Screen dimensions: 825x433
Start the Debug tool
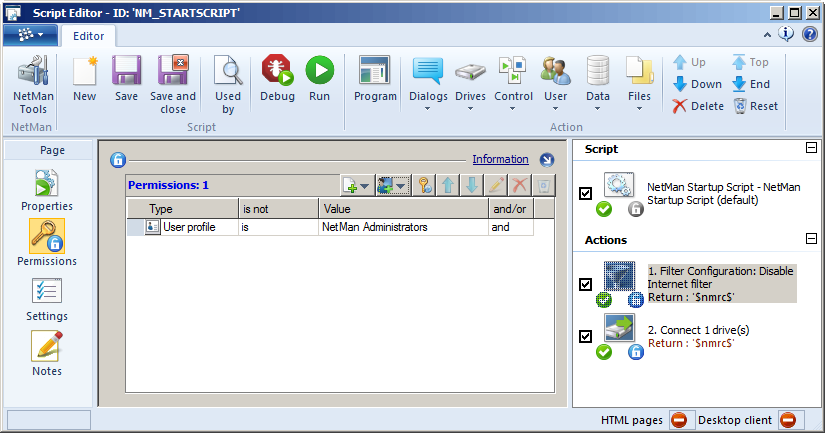(277, 80)
